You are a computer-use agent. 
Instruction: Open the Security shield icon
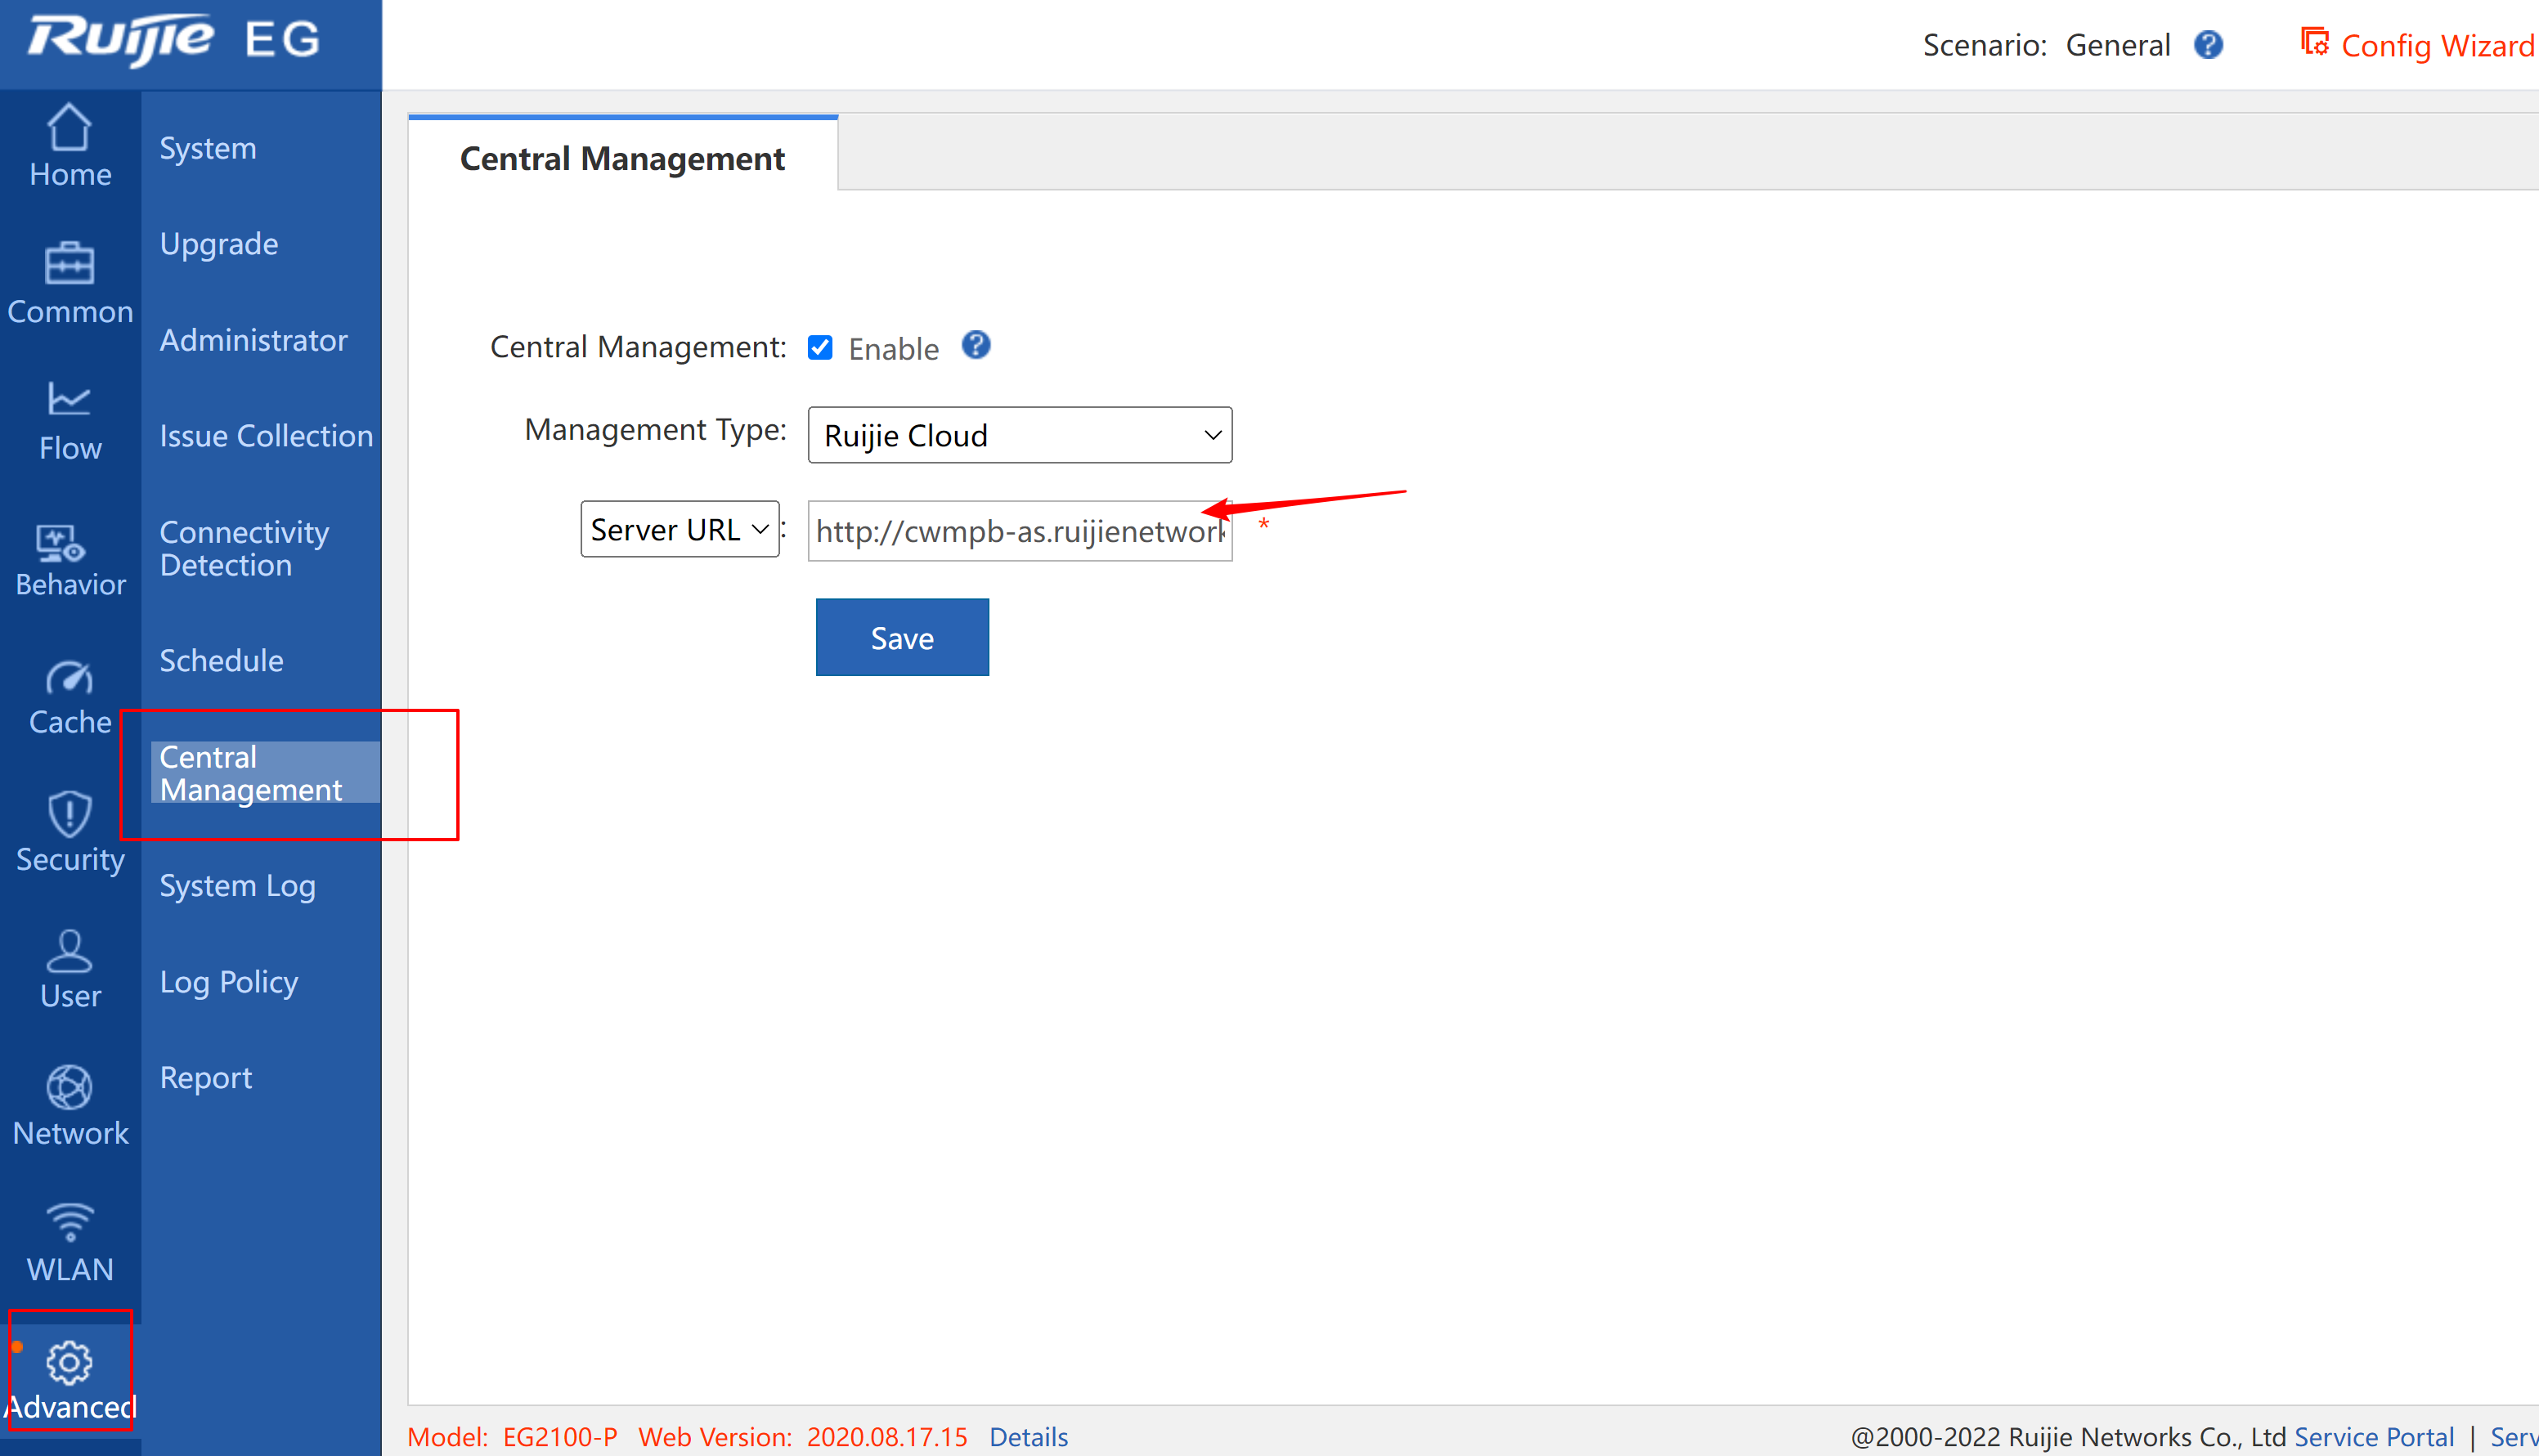click(69, 813)
